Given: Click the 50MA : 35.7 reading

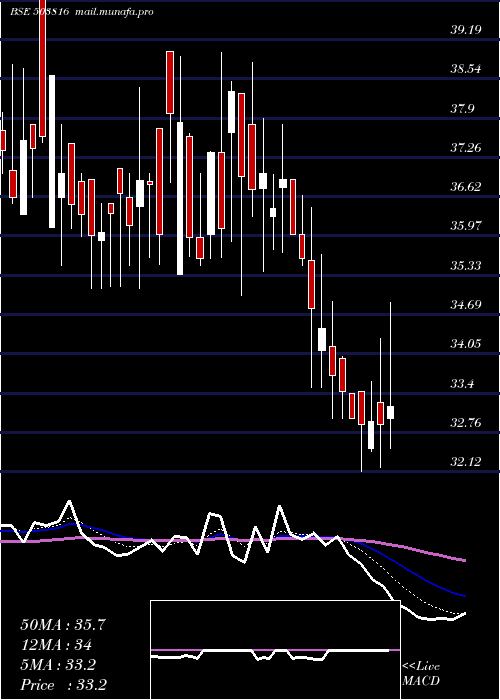Looking at the screenshot, I should [x=63, y=625].
